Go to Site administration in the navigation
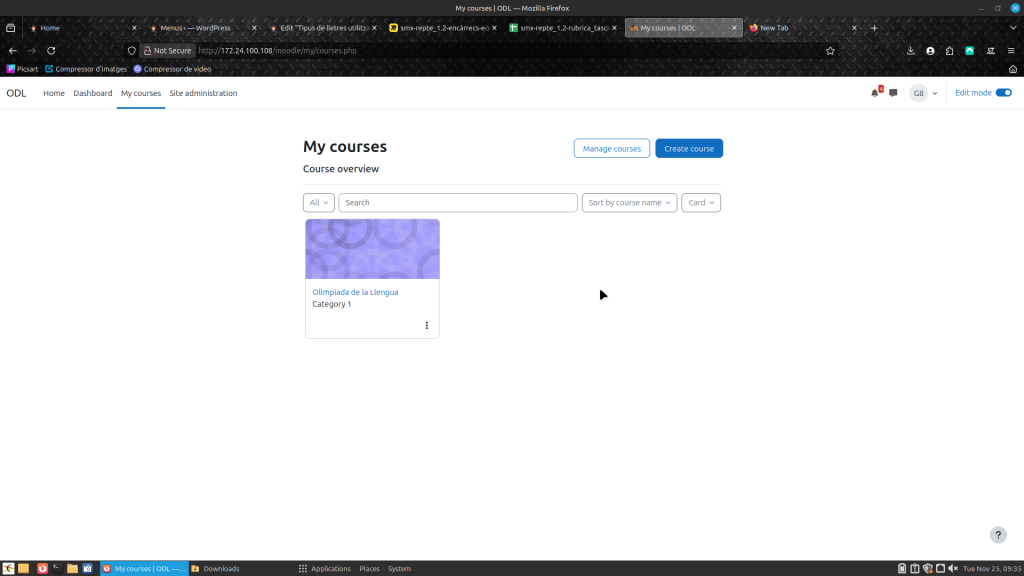Image resolution: width=1024 pixels, height=576 pixels. point(203,93)
